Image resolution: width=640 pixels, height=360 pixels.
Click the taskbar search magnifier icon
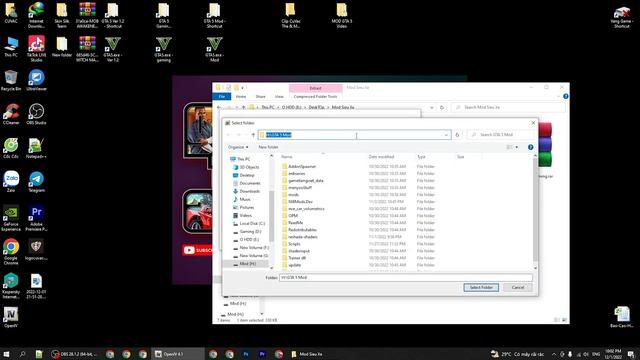click(22, 354)
